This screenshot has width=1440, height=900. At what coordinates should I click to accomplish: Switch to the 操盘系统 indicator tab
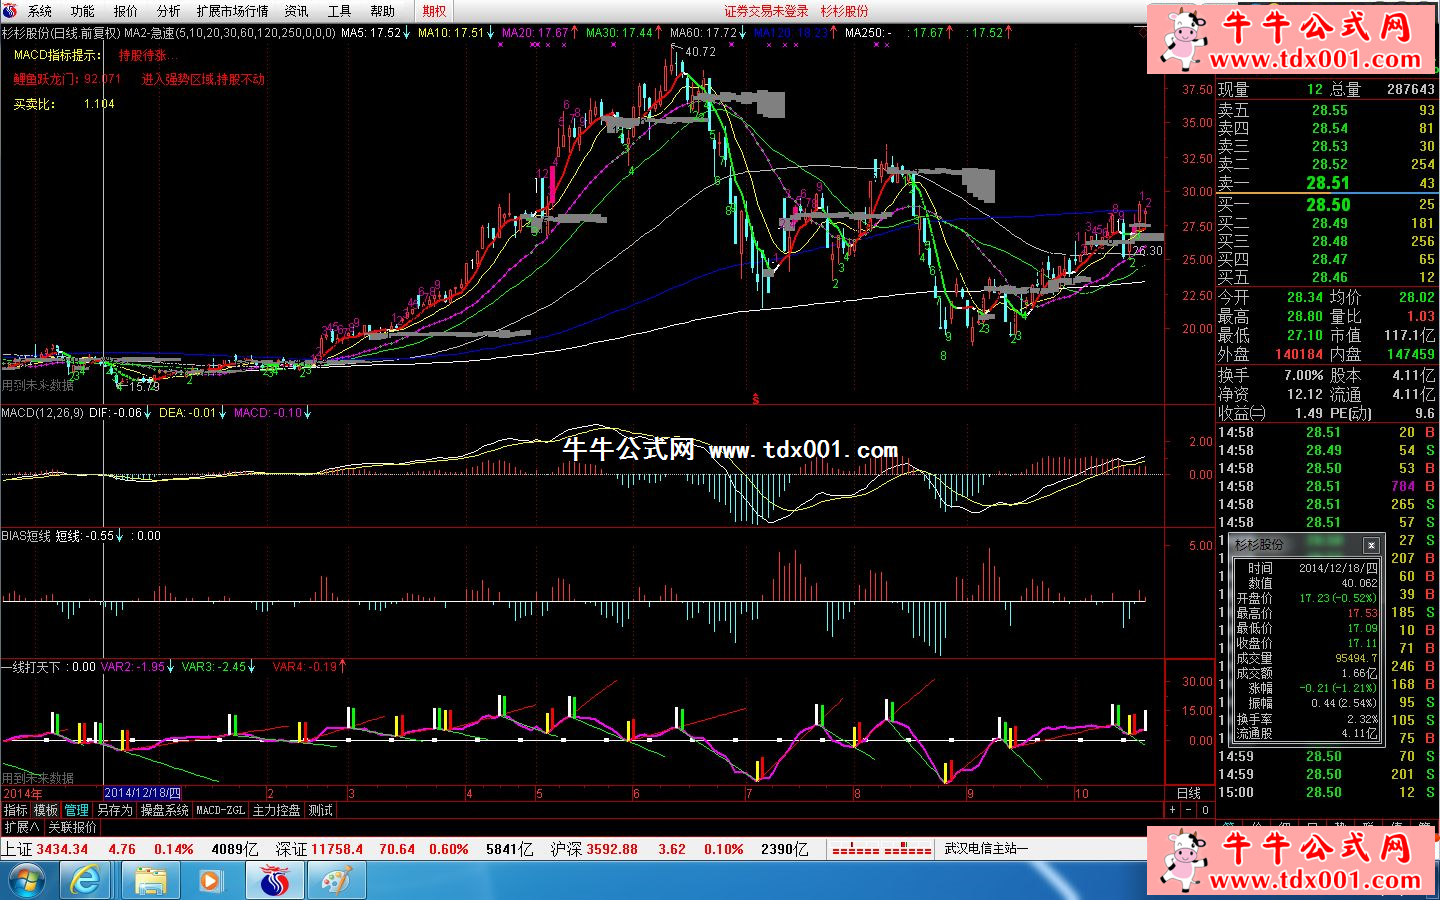[164, 810]
